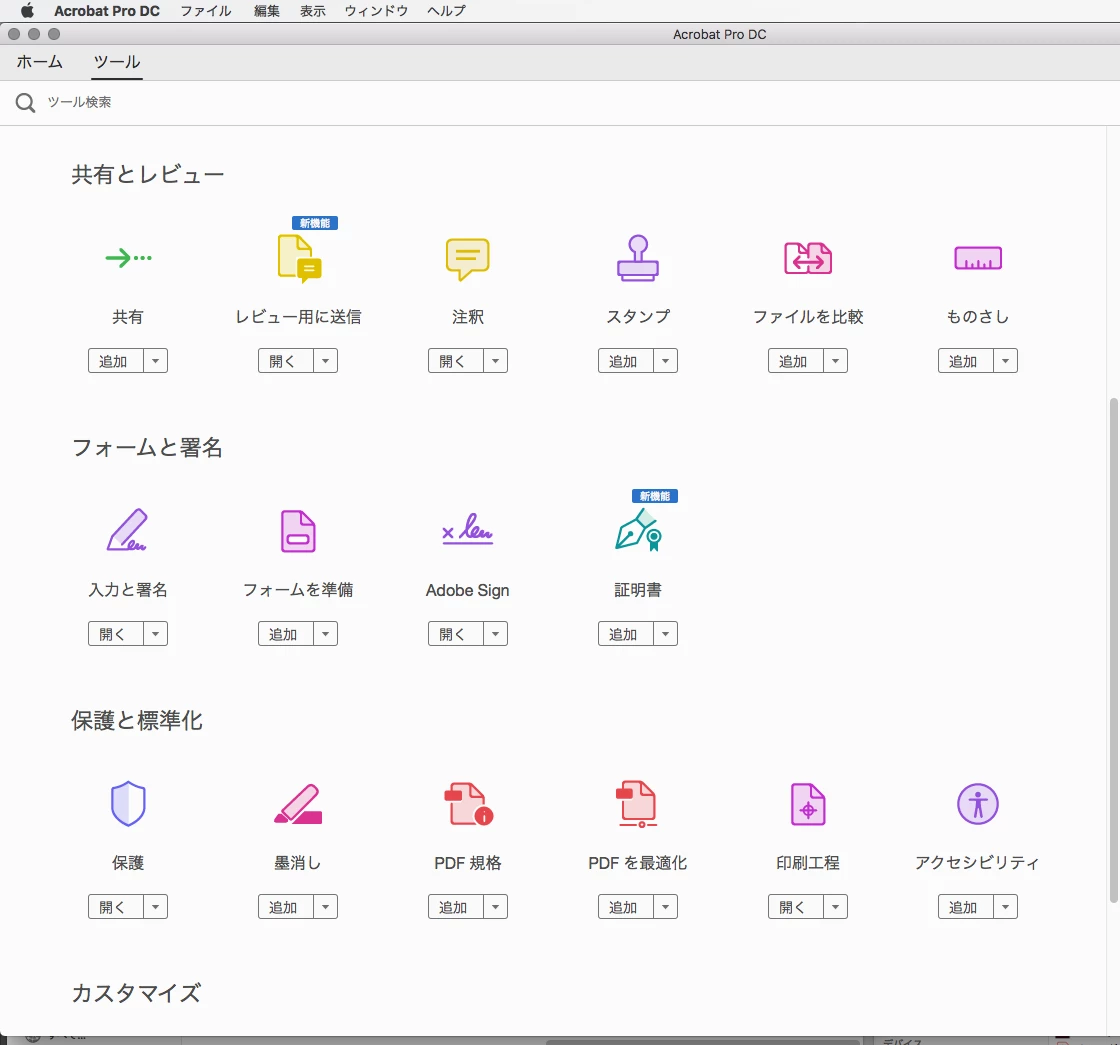Click 追加 button under 墨消し
Viewport: 1120px width, 1045px height.
point(286,906)
